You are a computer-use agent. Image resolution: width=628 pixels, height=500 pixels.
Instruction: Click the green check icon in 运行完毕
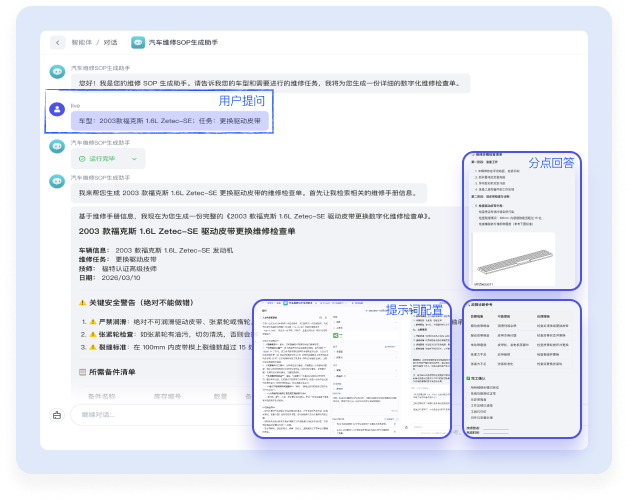point(82,159)
